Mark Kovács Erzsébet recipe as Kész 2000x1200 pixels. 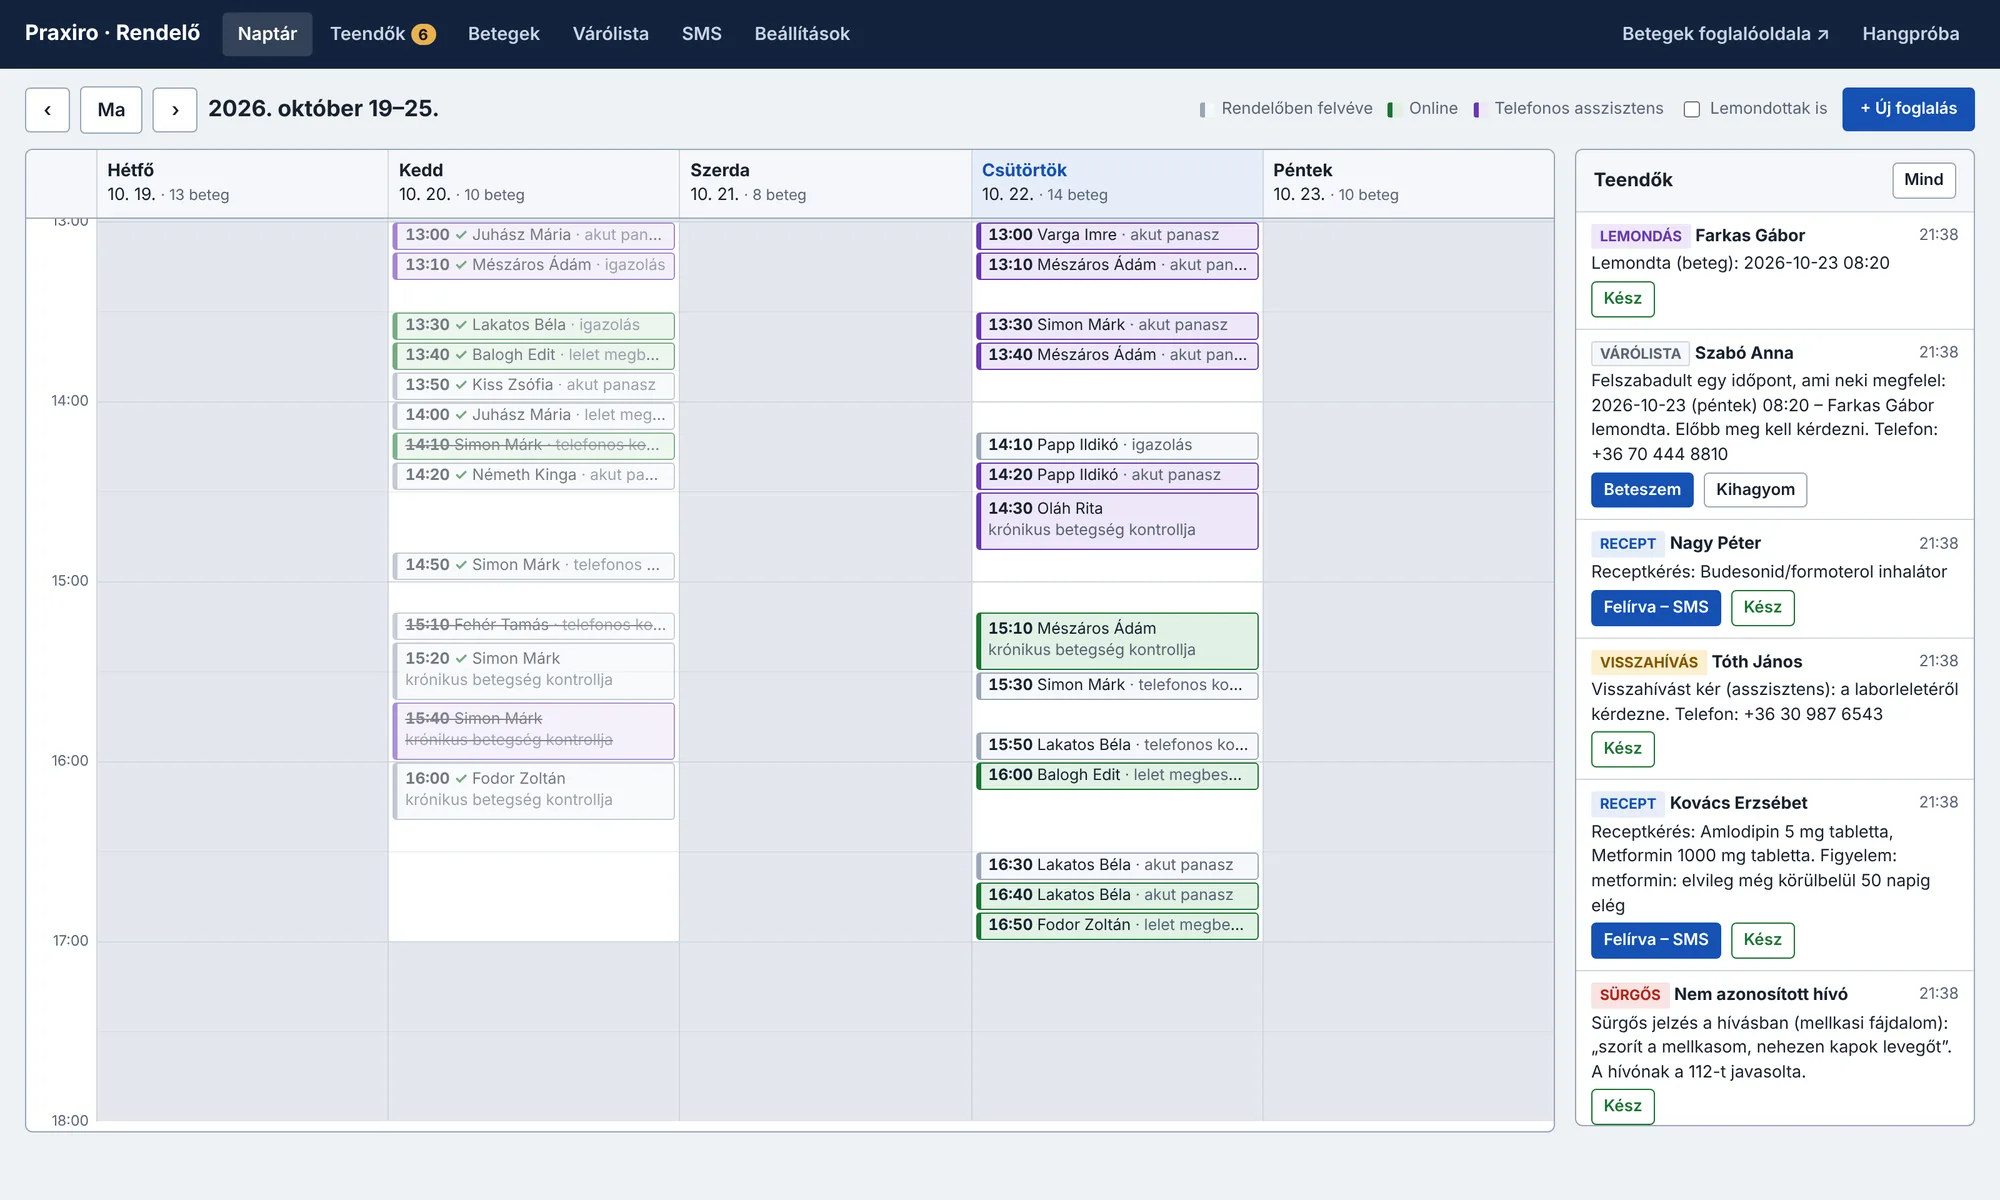(x=1762, y=940)
